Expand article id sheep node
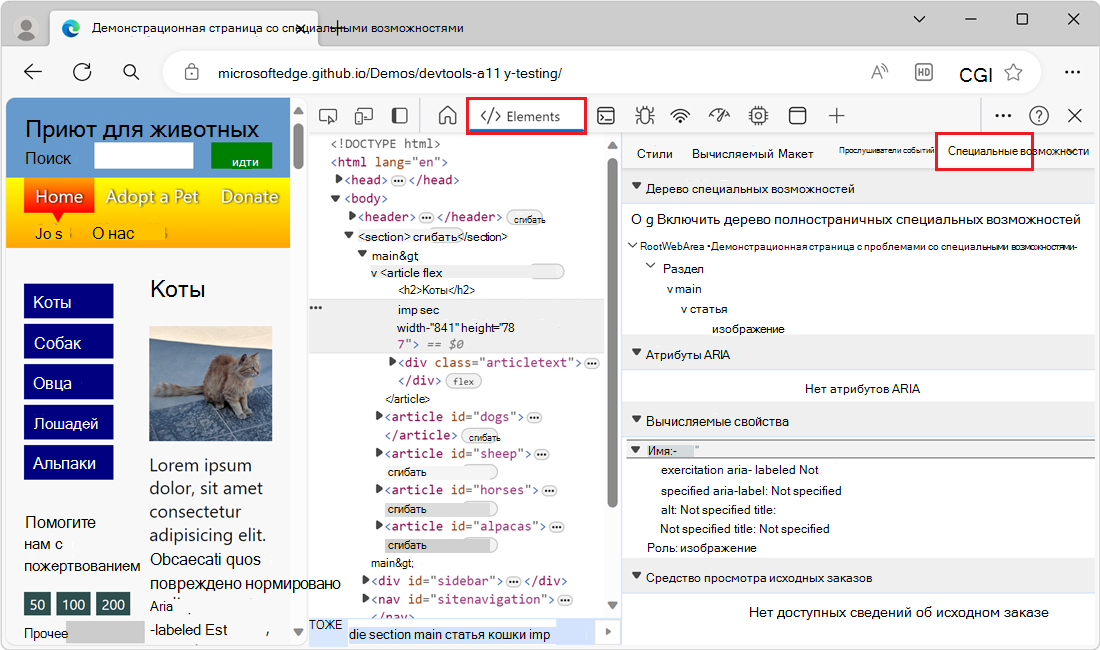This screenshot has height=650, width=1100. (x=380, y=453)
